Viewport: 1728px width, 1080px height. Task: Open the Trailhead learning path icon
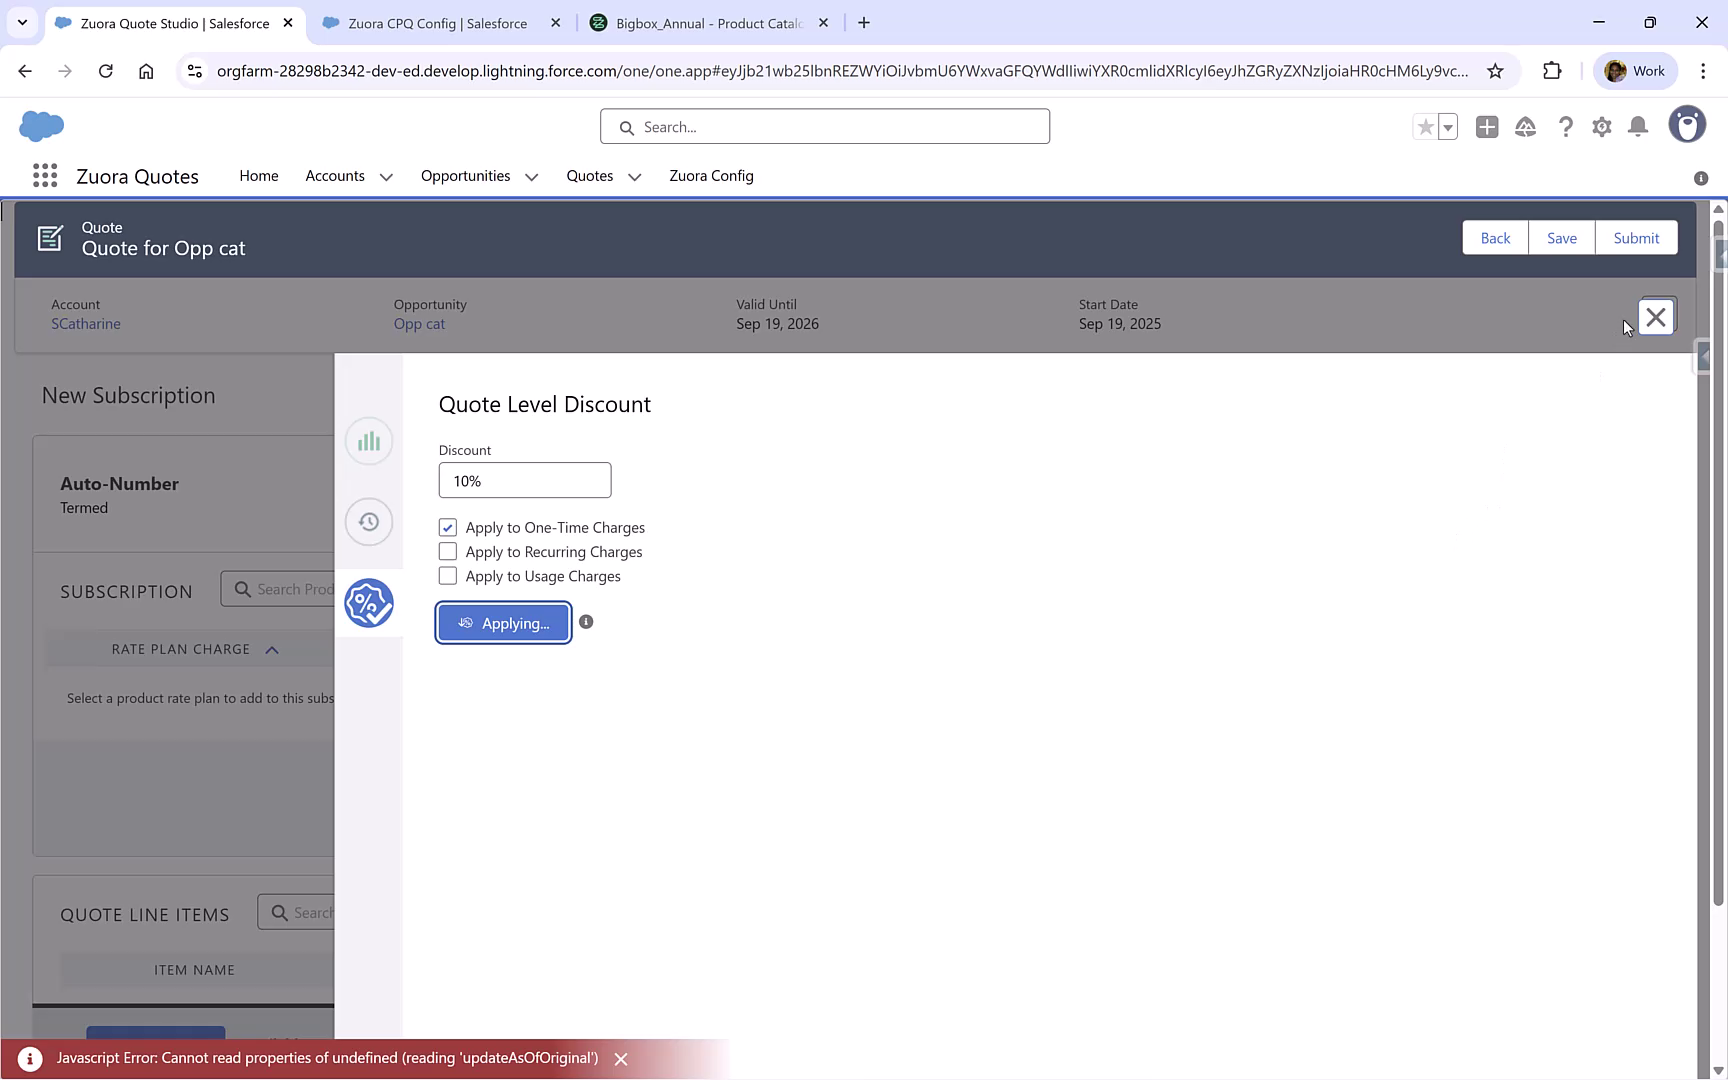tap(1525, 127)
